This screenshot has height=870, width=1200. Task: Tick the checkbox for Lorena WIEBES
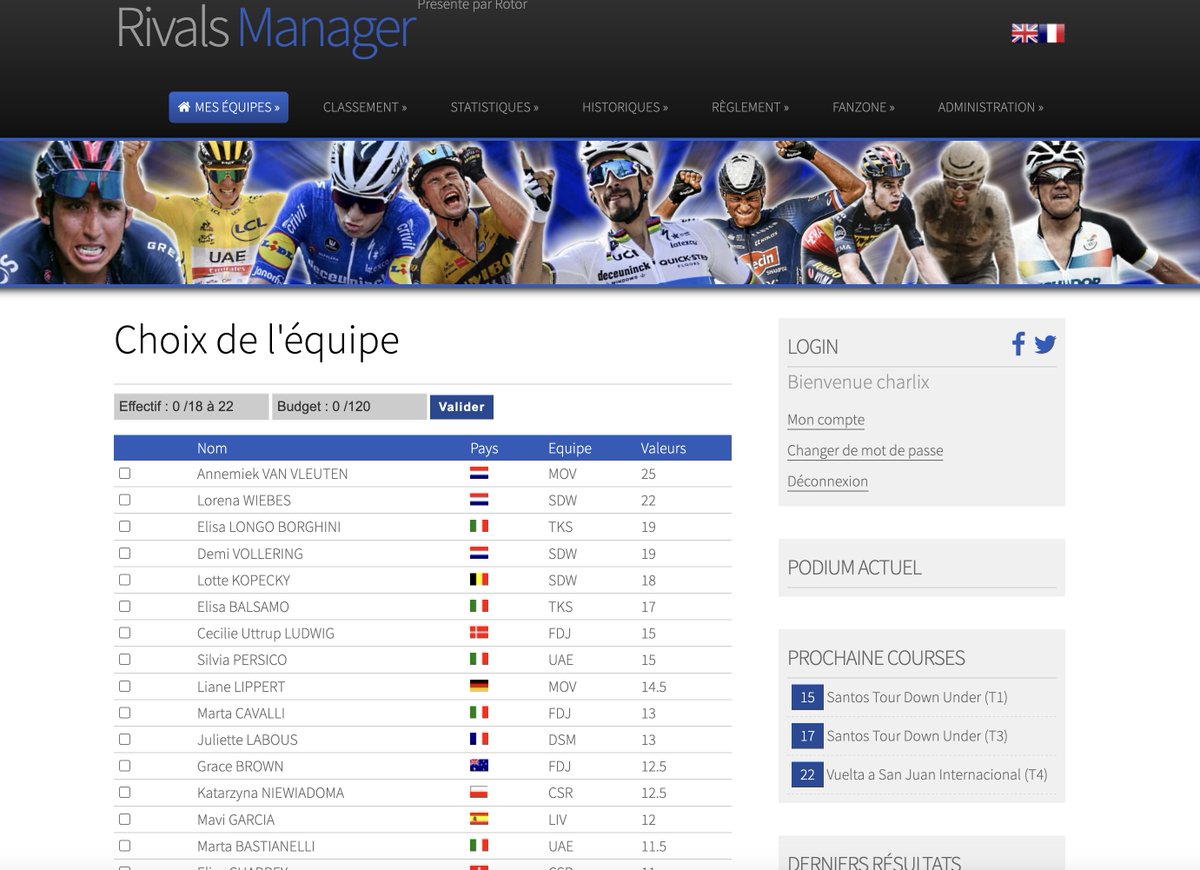click(125, 499)
